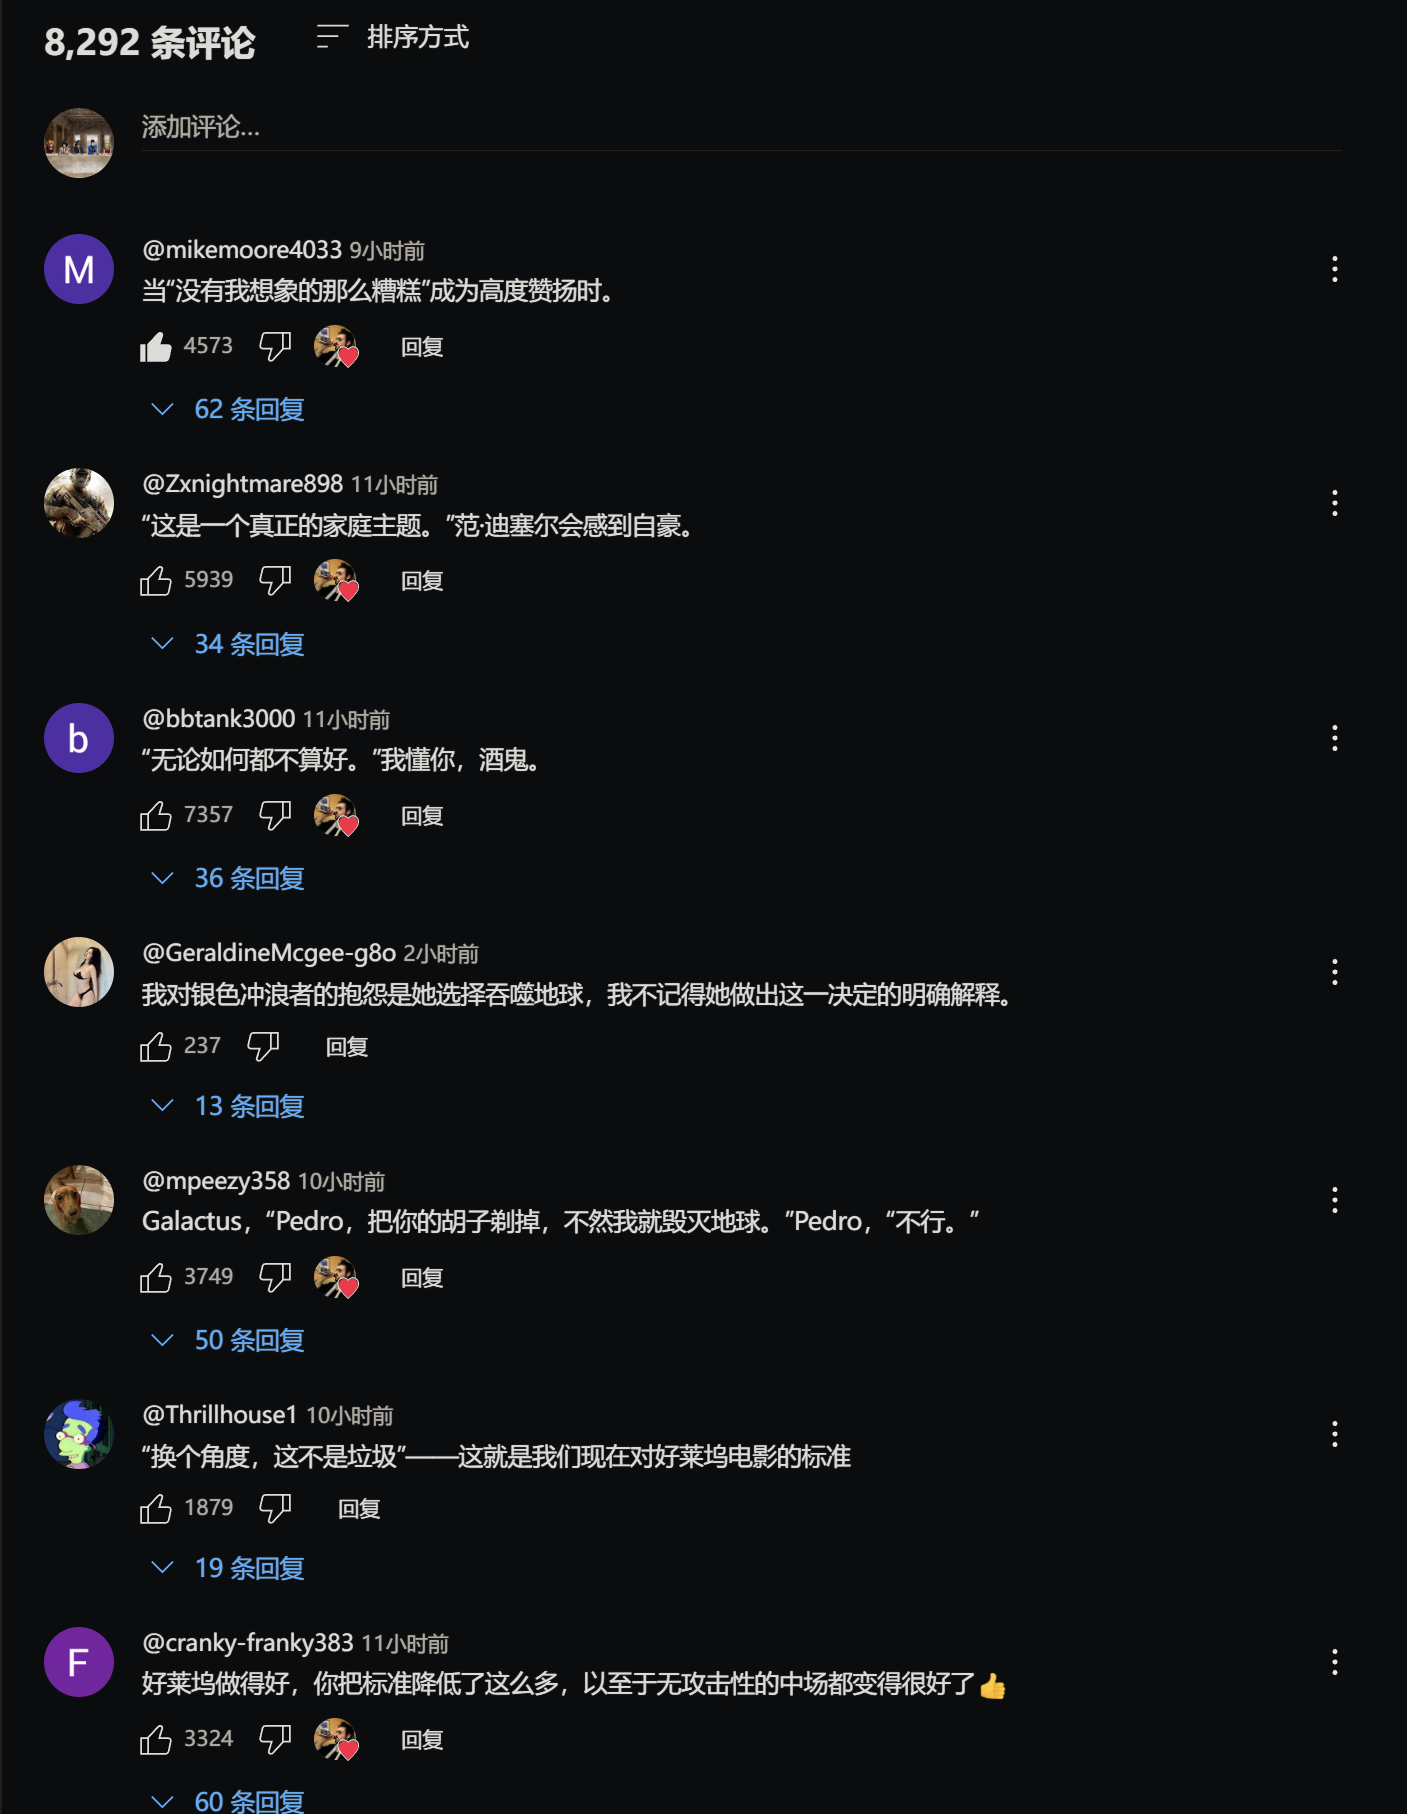1407x1814 pixels.
Task: Reply to the @Thrillhouse1 comment
Action: tap(359, 1509)
